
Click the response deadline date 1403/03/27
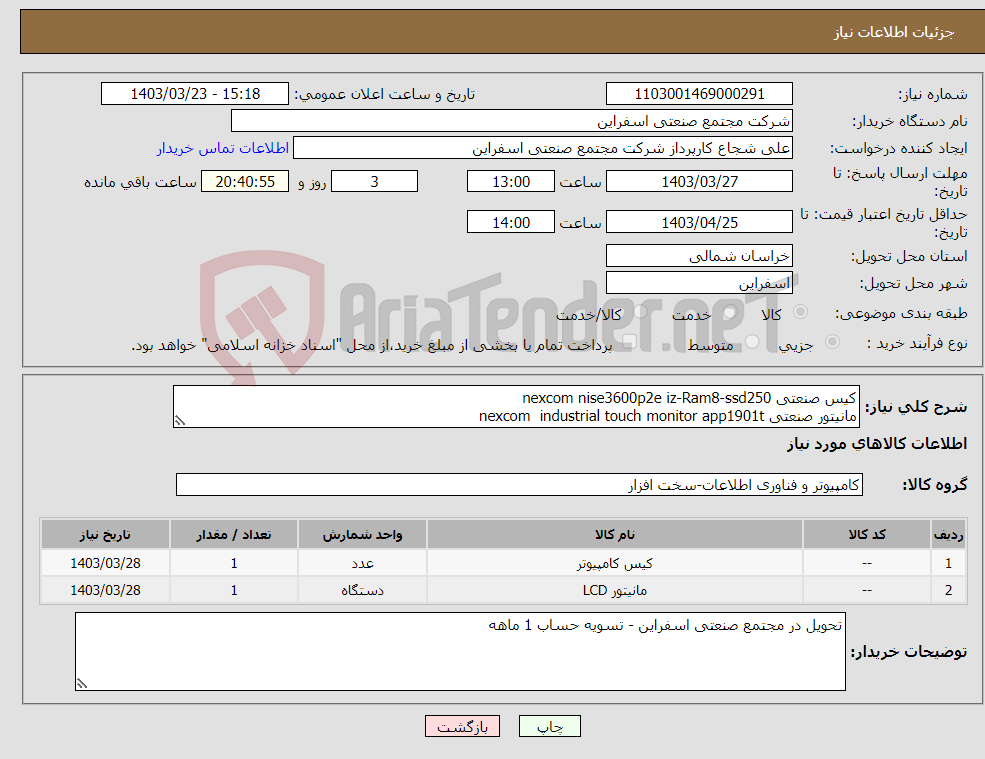(699, 182)
